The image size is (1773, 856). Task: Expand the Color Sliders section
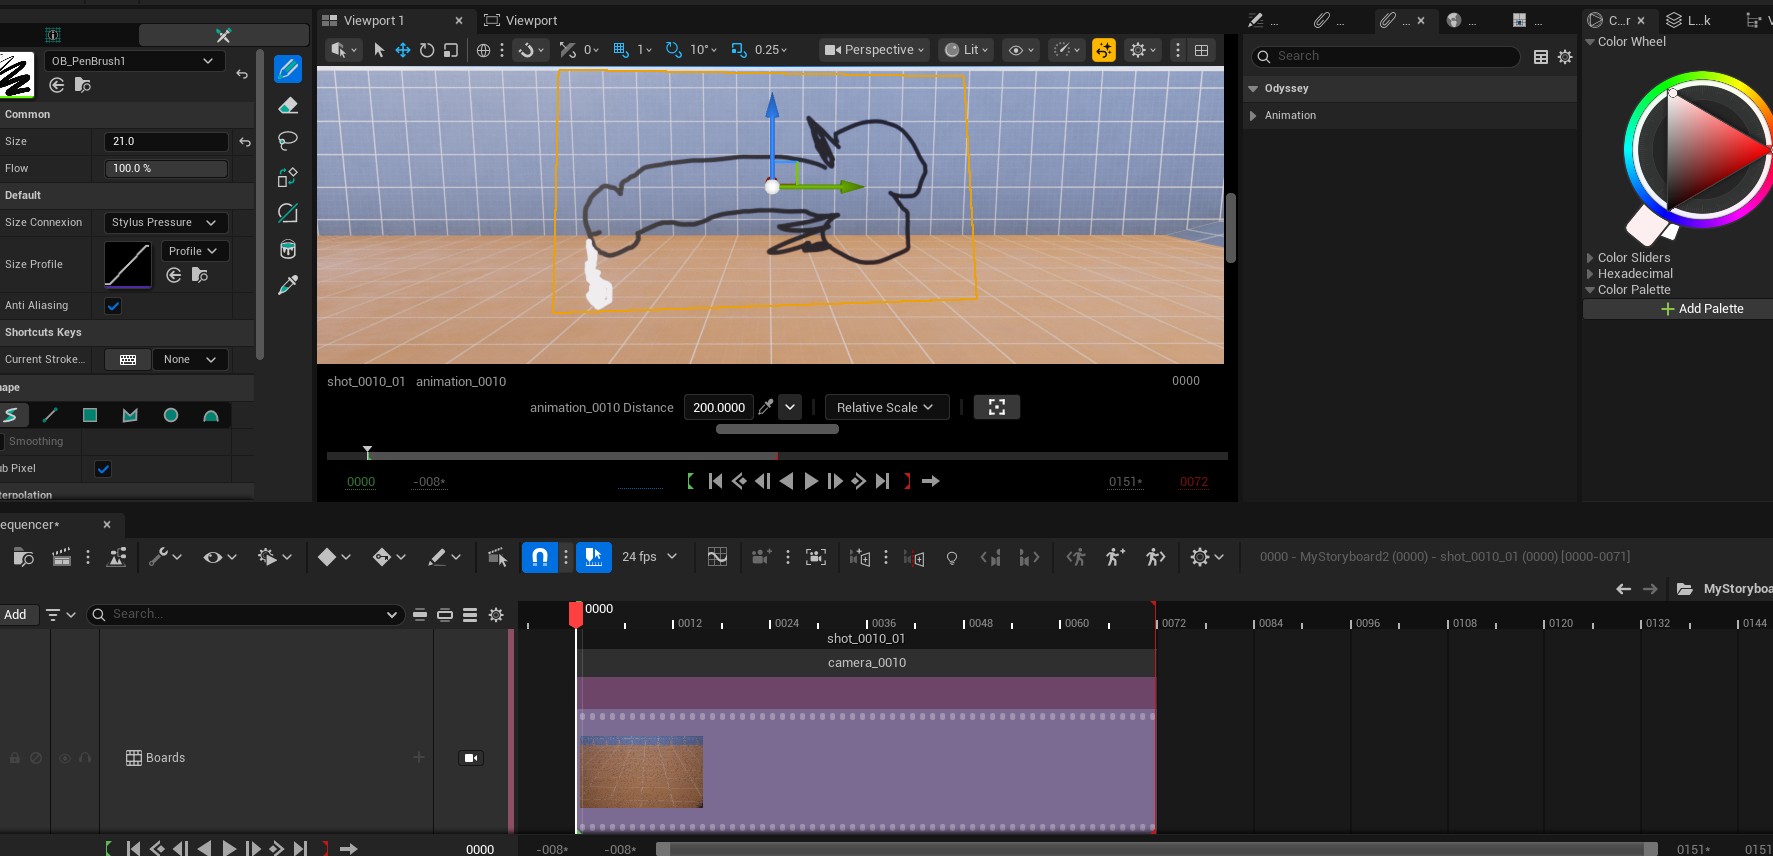[1633, 257]
